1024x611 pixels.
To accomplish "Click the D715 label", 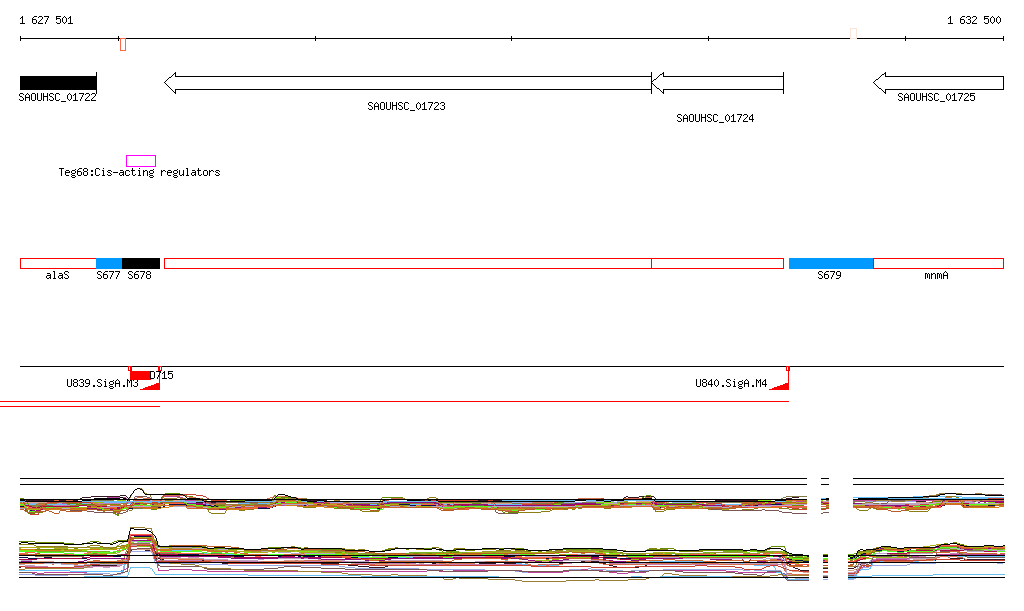I will point(162,375).
